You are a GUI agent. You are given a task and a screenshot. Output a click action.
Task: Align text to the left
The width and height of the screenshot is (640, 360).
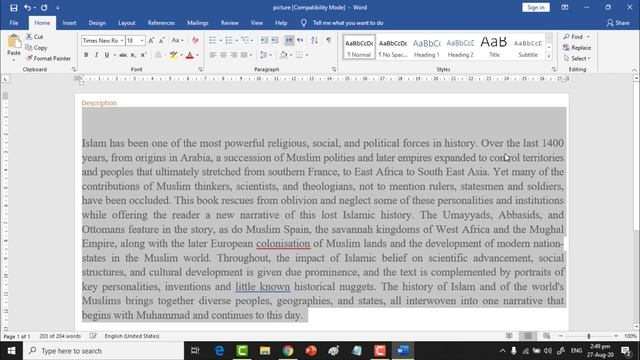click(x=213, y=55)
